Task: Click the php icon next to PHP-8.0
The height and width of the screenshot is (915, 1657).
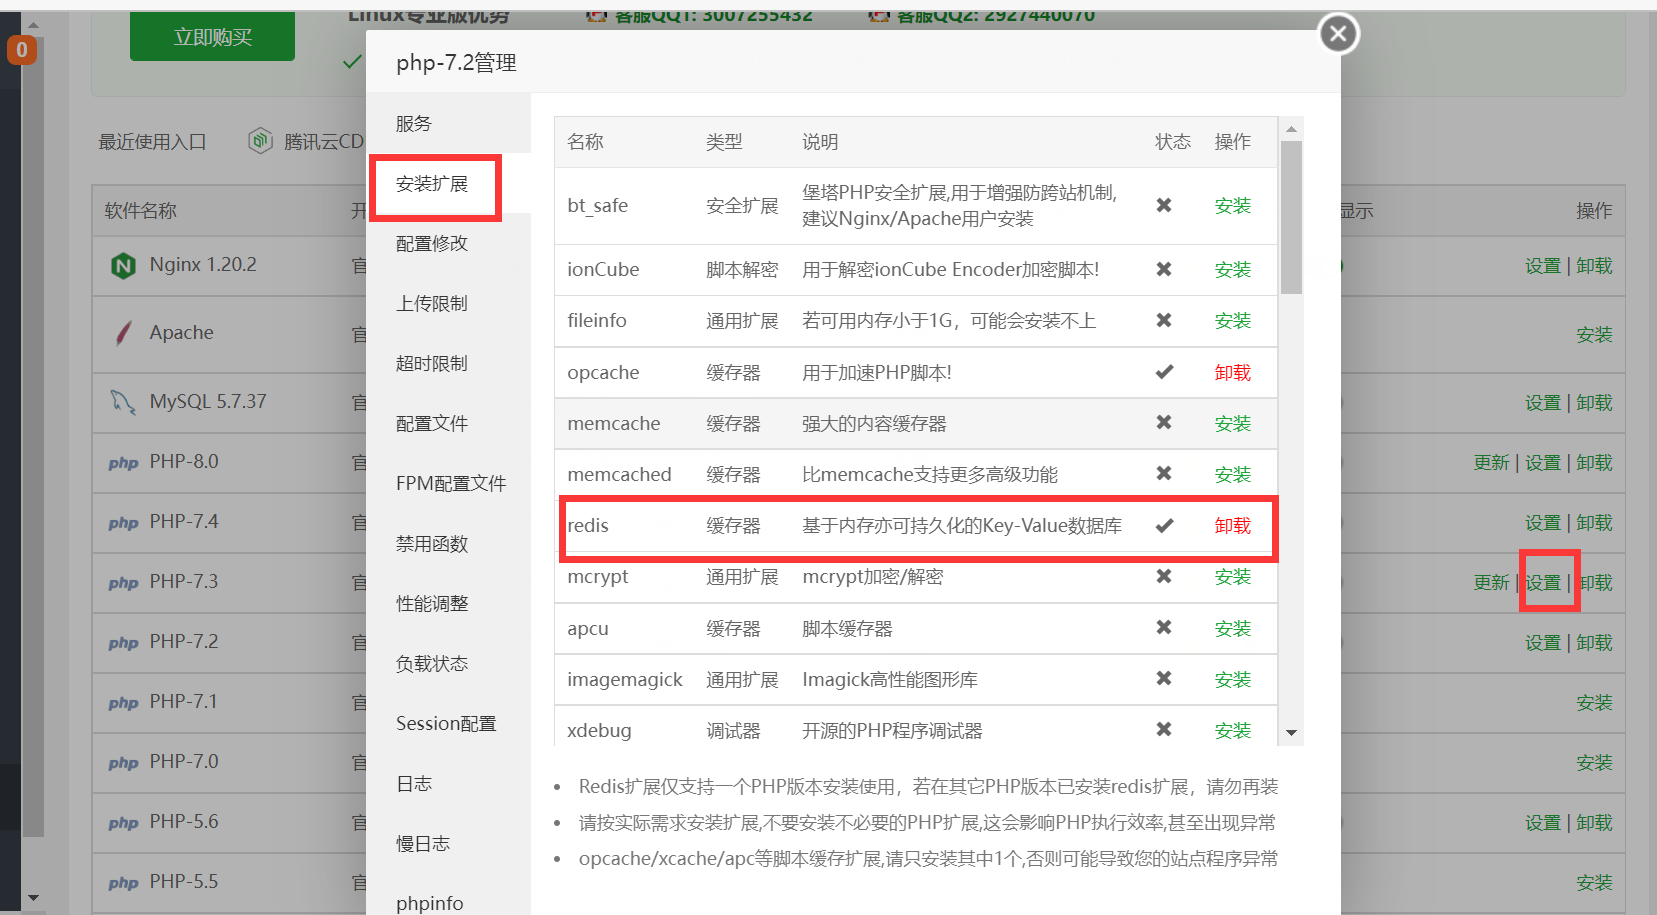Action: [122, 462]
